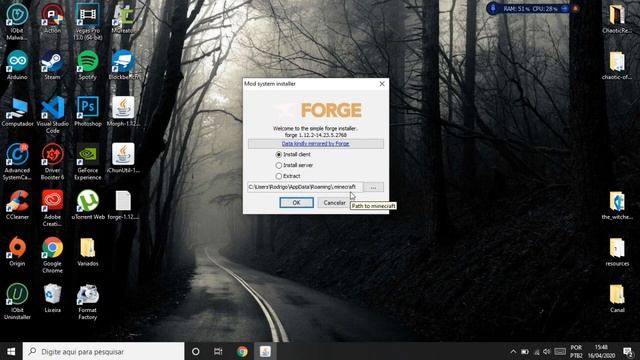Open IObit Uninstaller desktop icon
640x360 pixels.
coord(17,301)
